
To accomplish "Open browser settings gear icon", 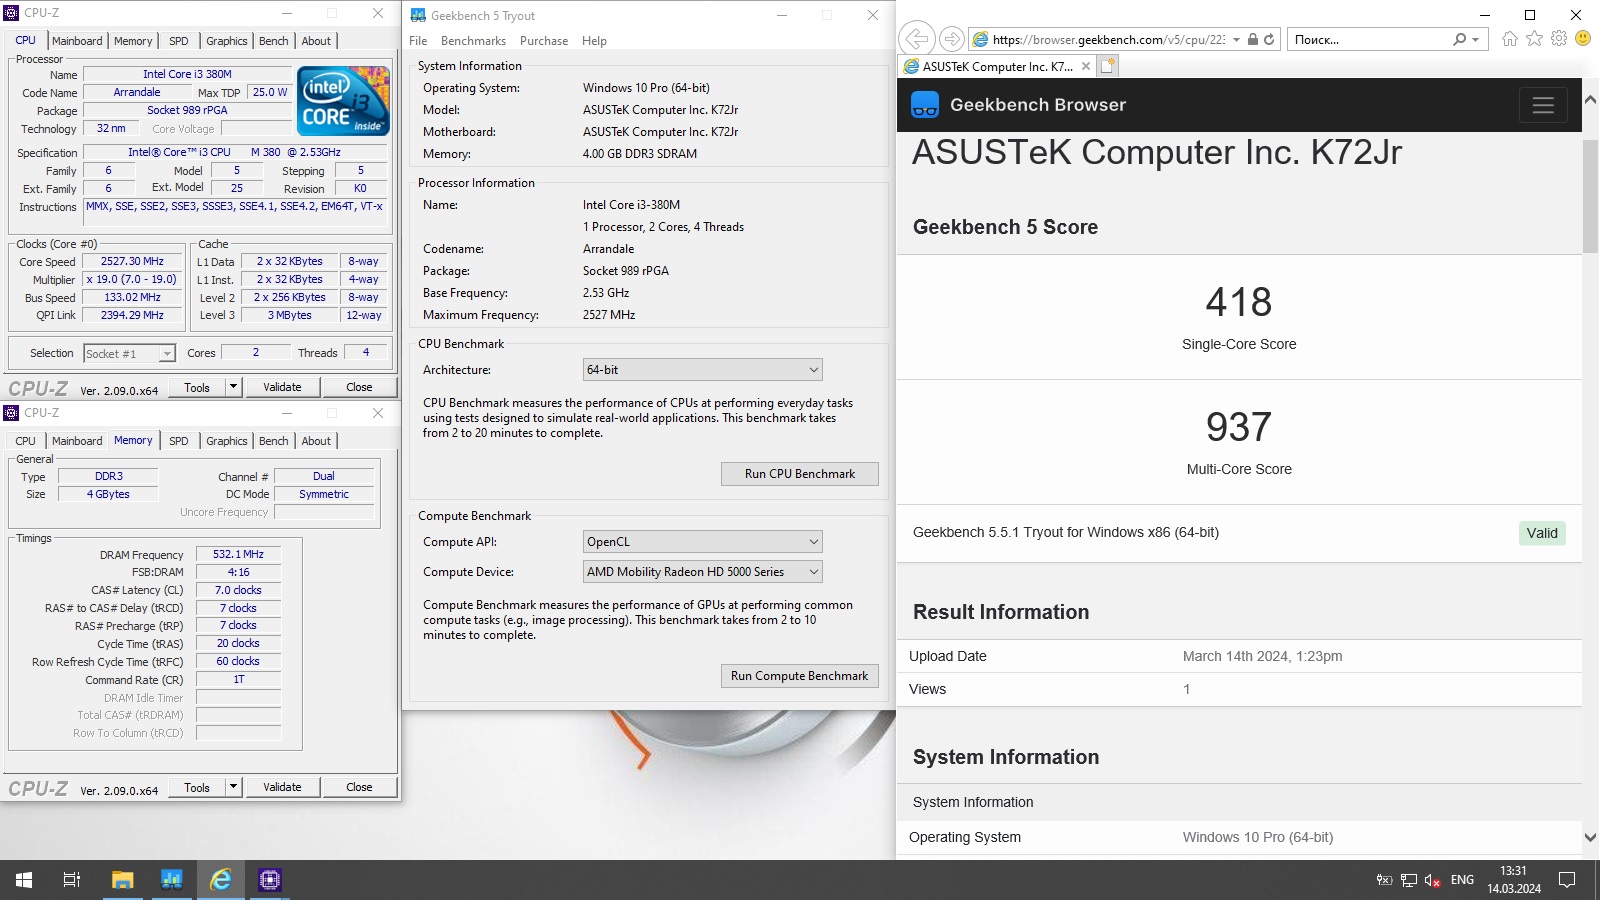I will [1559, 39].
